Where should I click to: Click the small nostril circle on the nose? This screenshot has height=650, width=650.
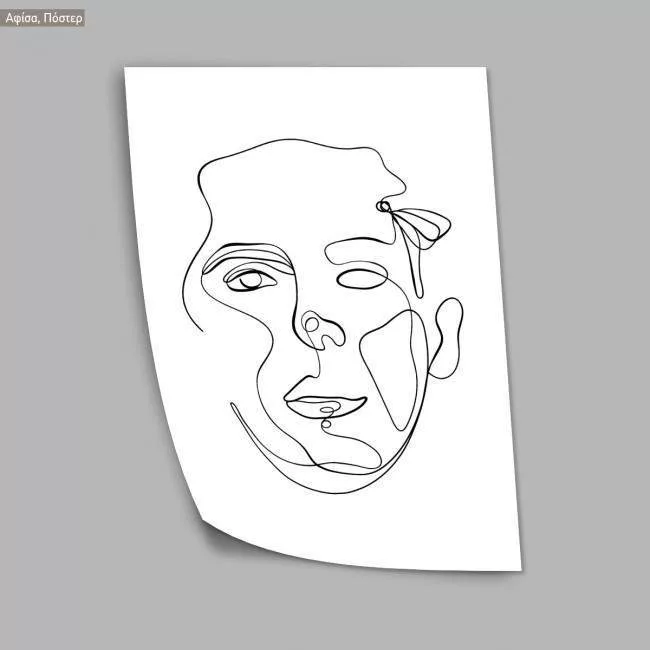pyautogui.click(x=313, y=323)
